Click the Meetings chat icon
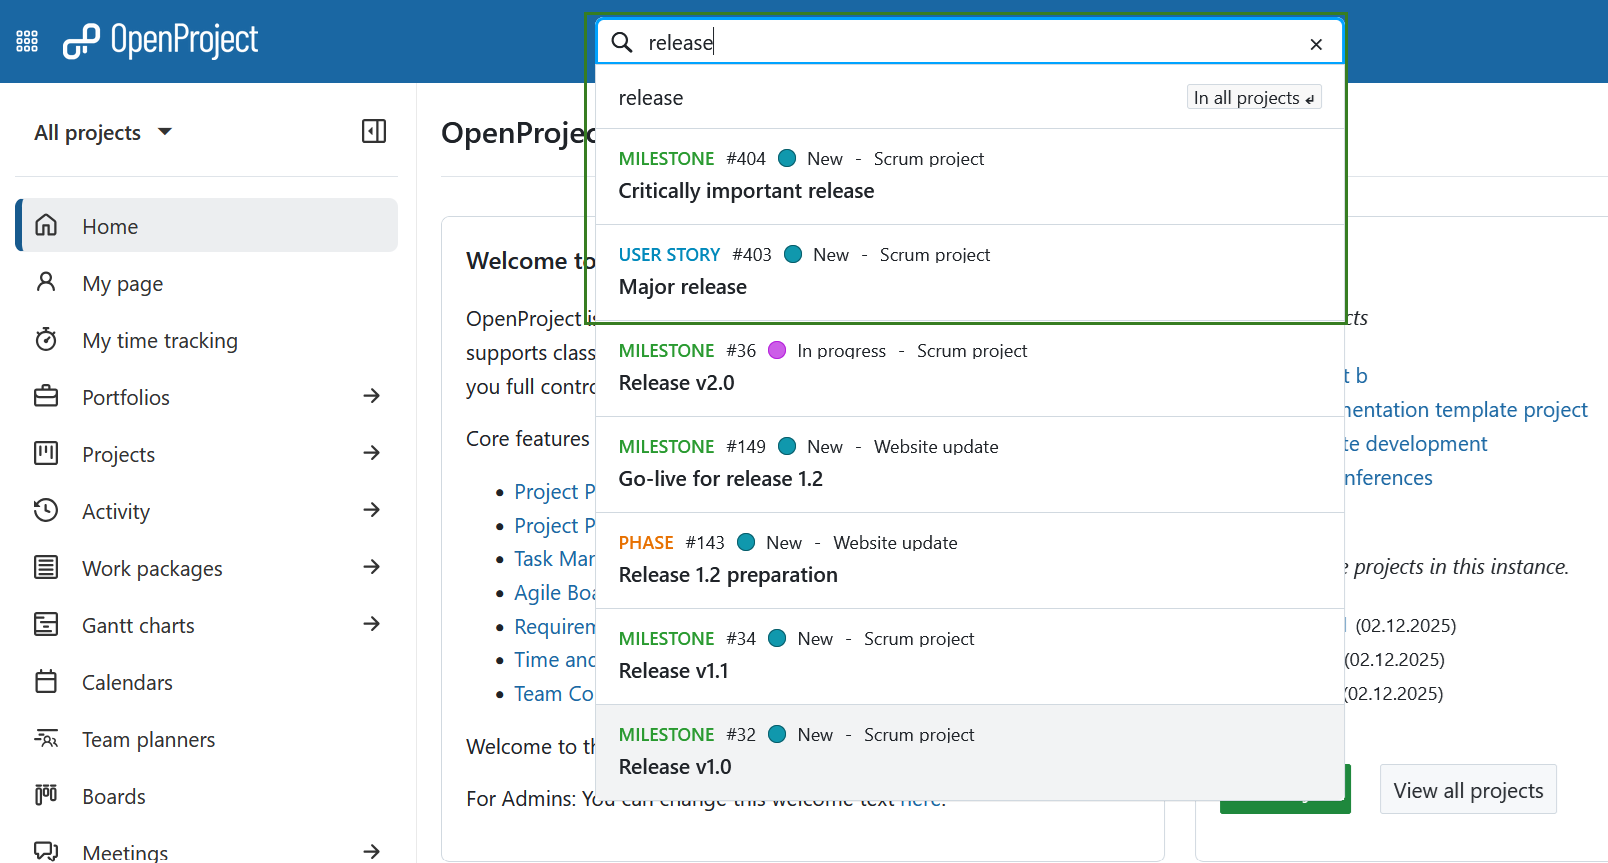Screen dimensions: 1608x863 pyautogui.click(x=46, y=851)
